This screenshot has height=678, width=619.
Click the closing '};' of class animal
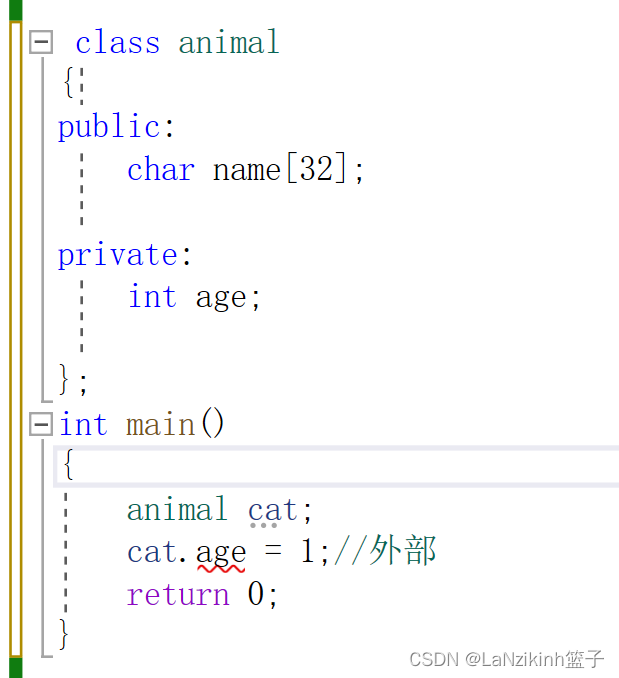(73, 379)
